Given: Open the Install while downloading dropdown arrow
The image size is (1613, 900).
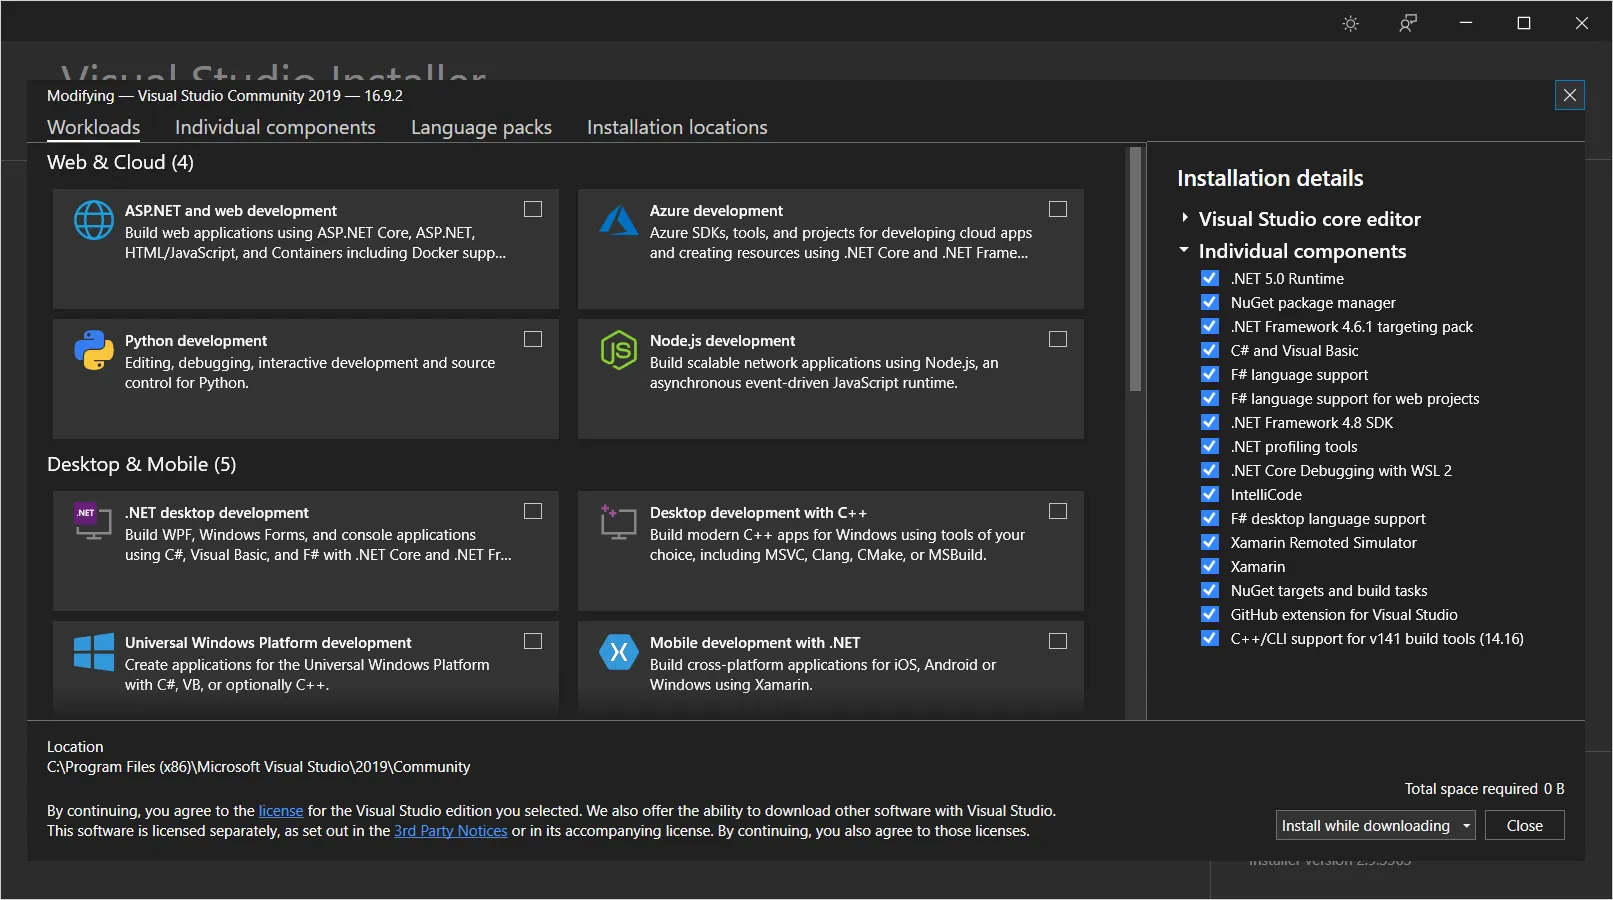Looking at the screenshot, I should (x=1466, y=826).
